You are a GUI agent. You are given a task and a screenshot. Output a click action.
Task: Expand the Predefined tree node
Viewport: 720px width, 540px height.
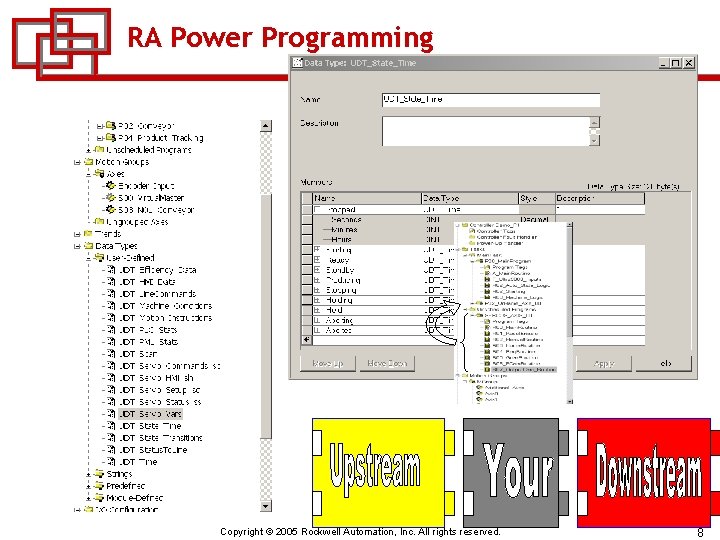click(x=88, y=486)
